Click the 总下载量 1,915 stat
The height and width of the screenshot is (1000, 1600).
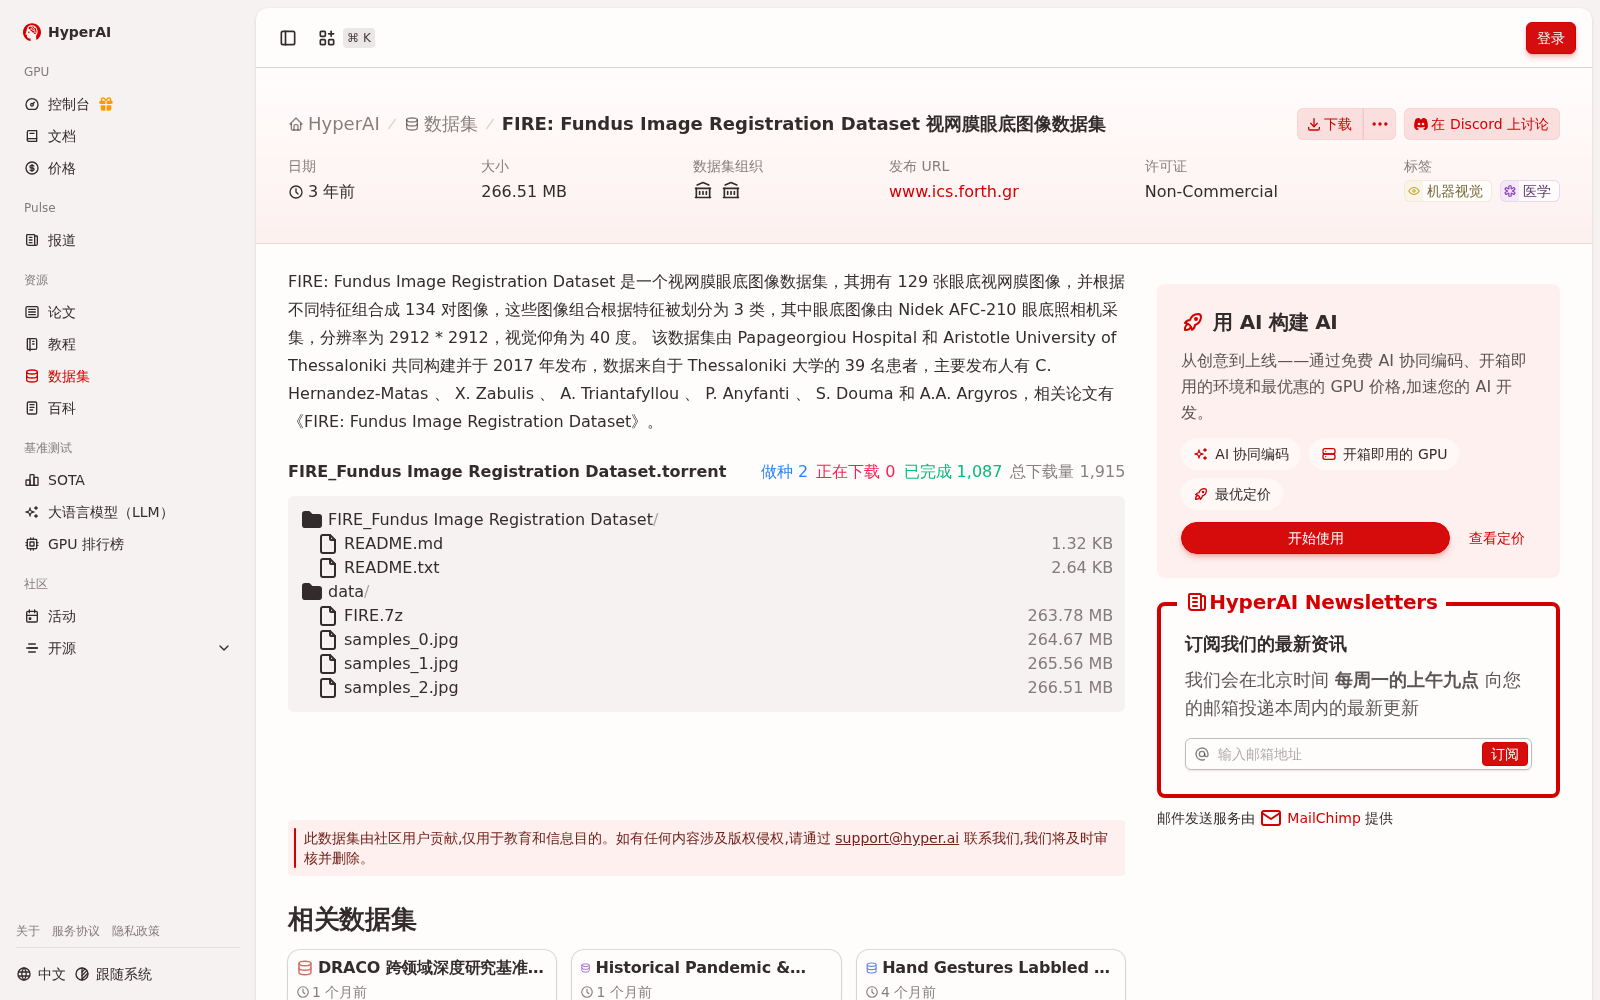1067,471
